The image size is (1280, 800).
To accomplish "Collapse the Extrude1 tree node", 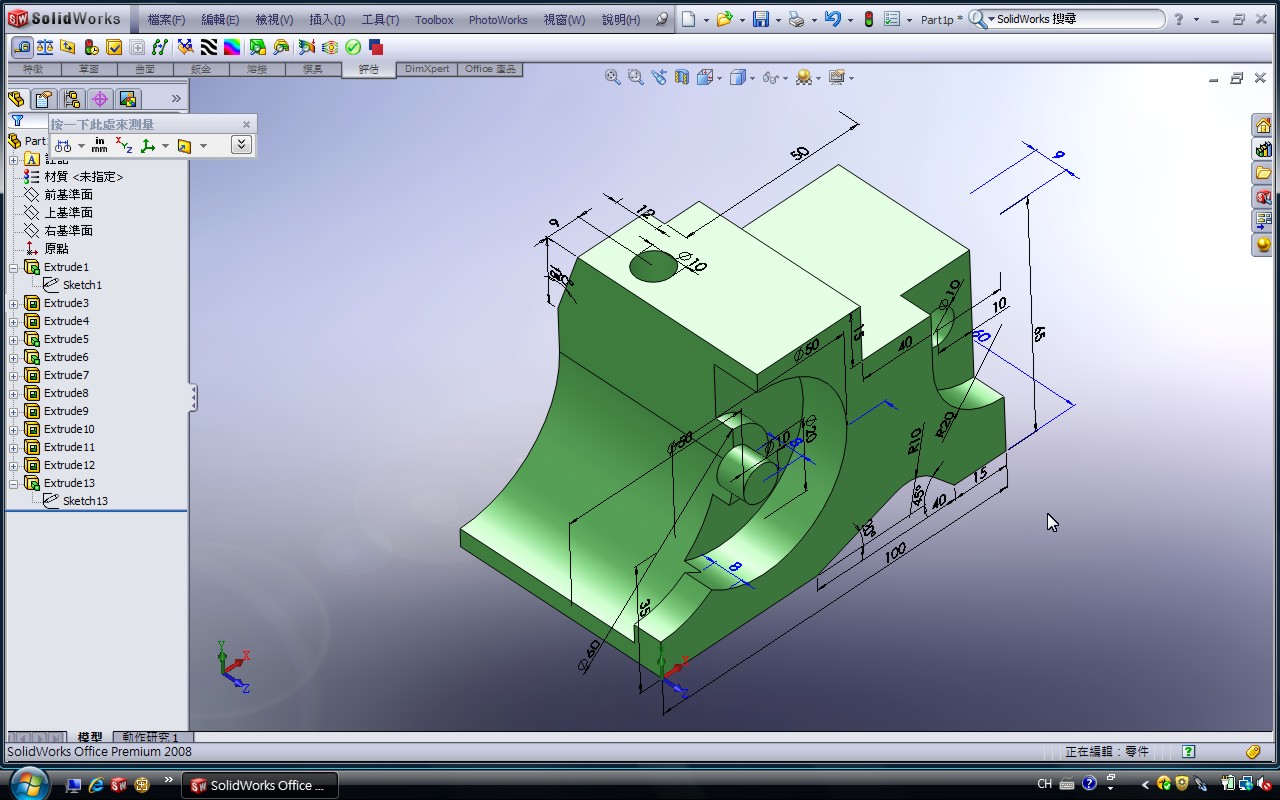I will (x=14, y=267).
